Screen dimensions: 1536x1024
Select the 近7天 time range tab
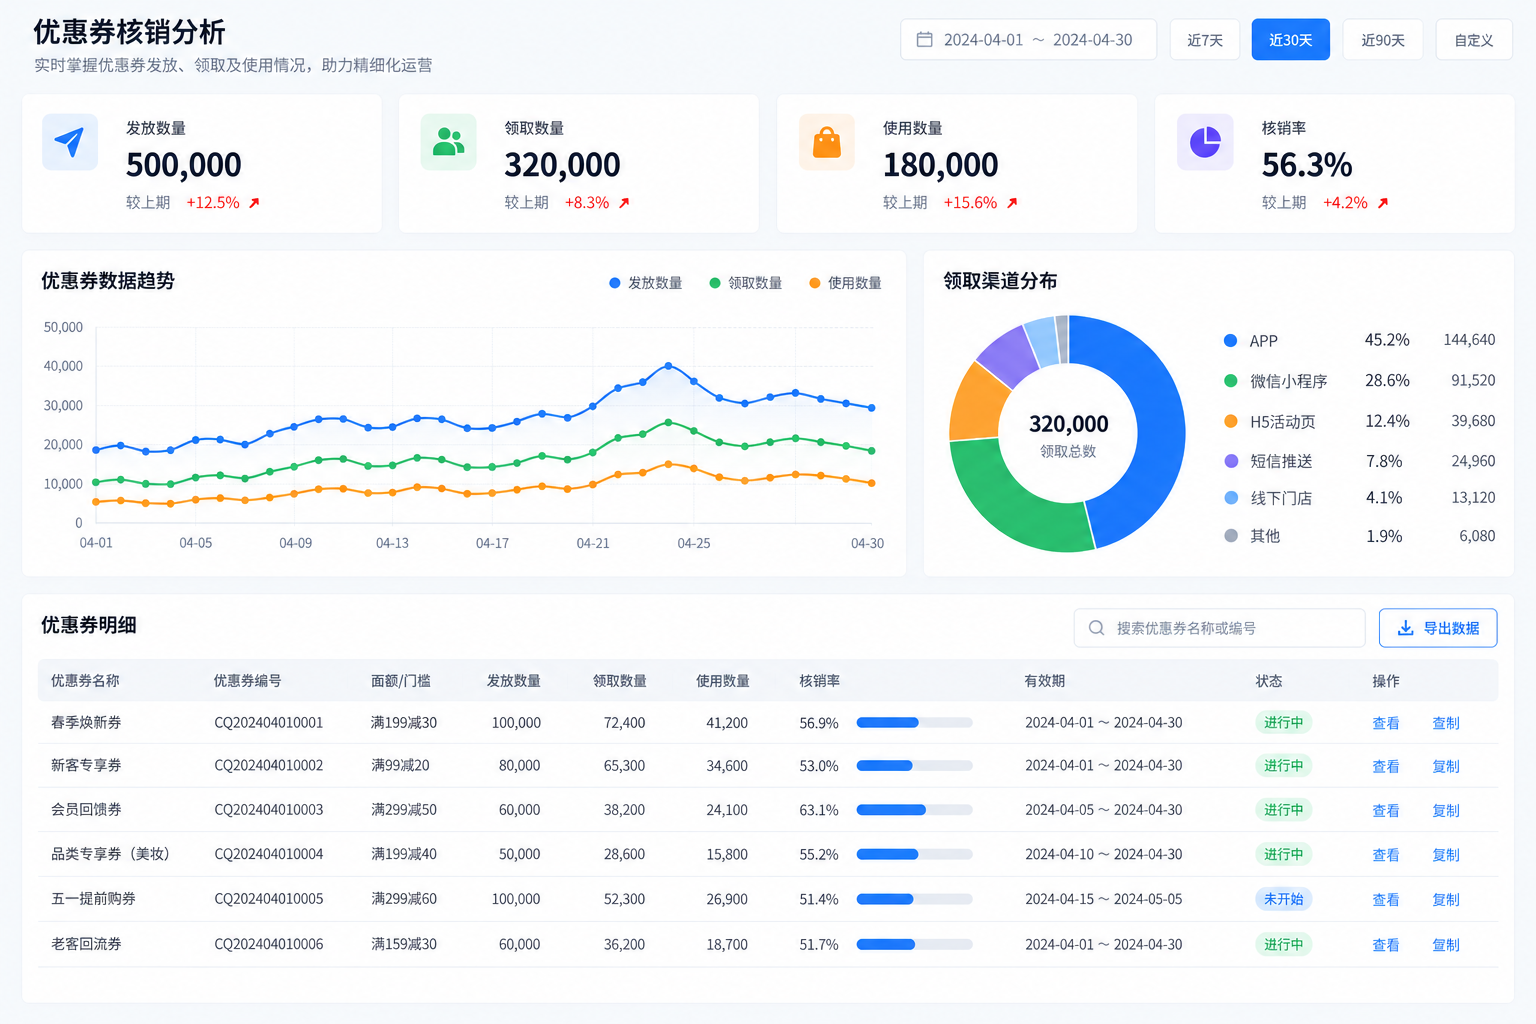click(x=1205, y=40)
